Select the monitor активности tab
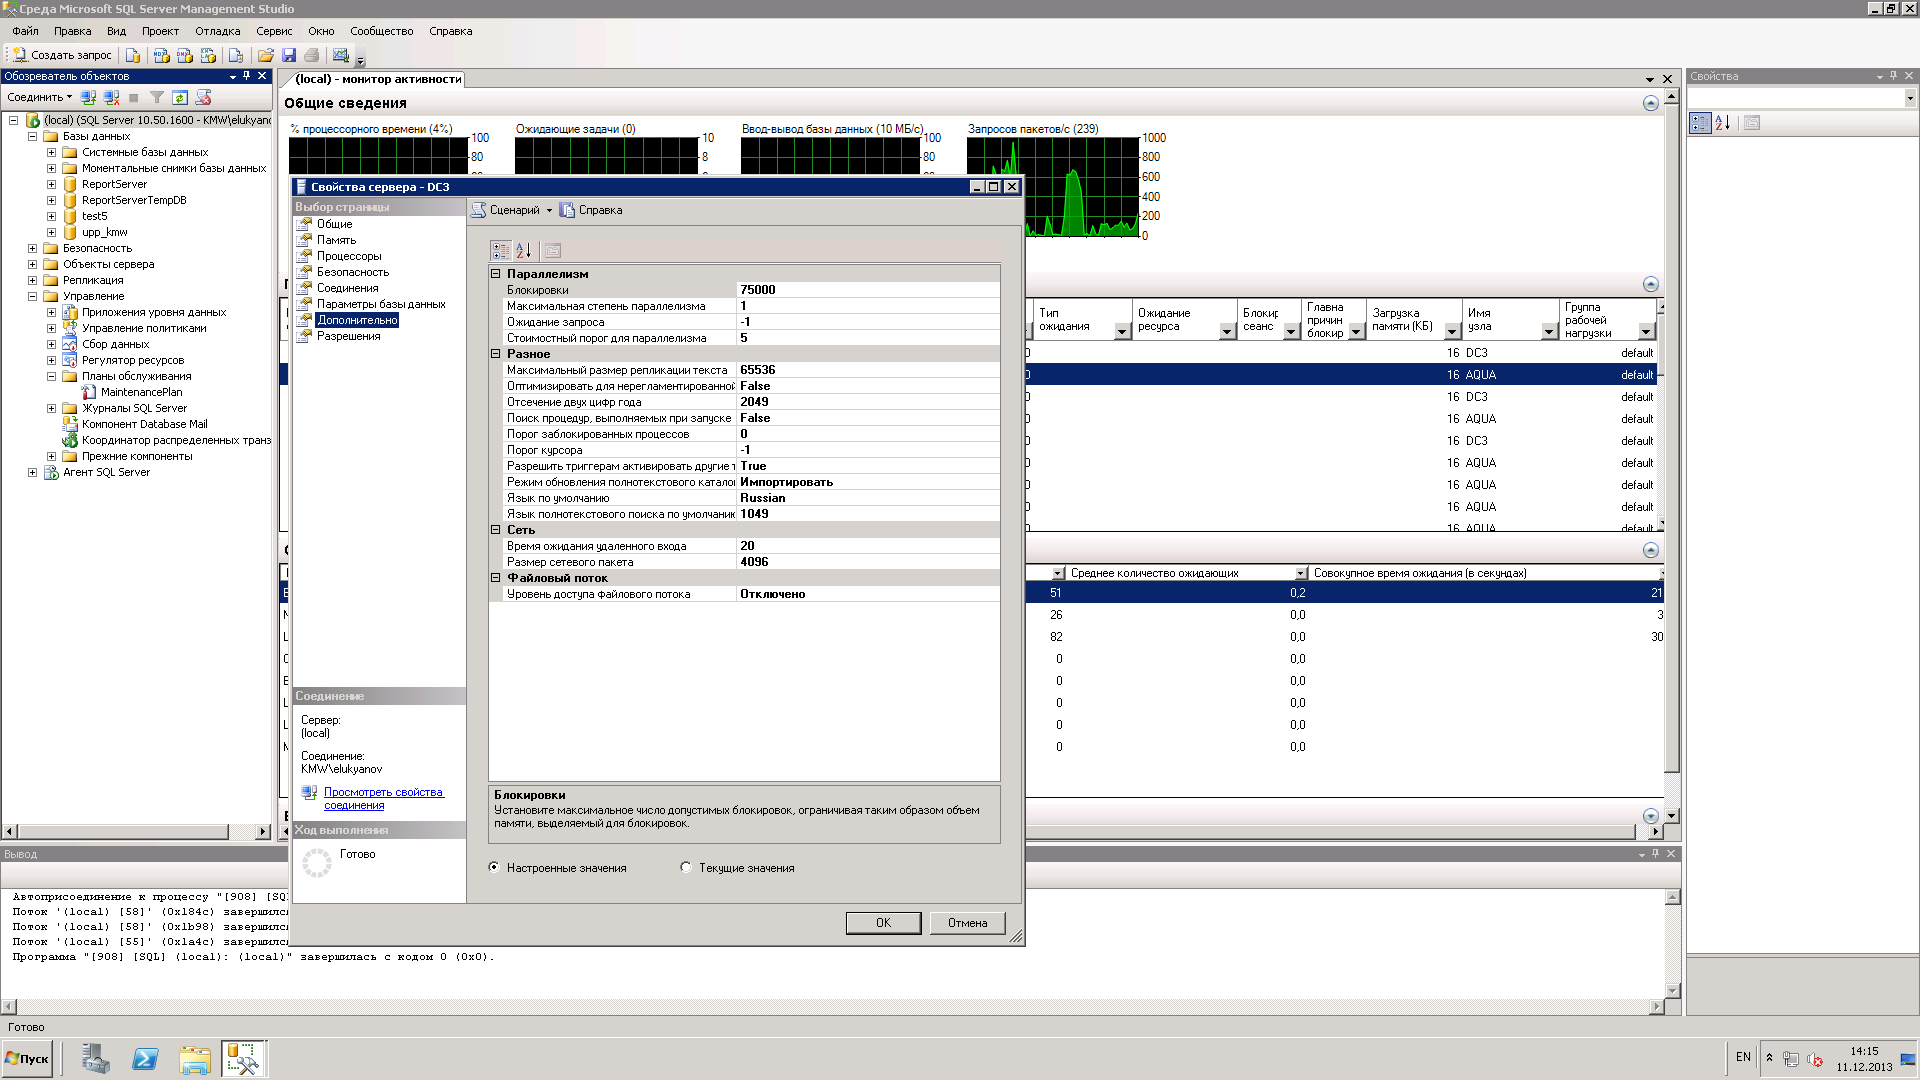The image size is (1920, 1080). pyautogui.click(x=377, y=79)
